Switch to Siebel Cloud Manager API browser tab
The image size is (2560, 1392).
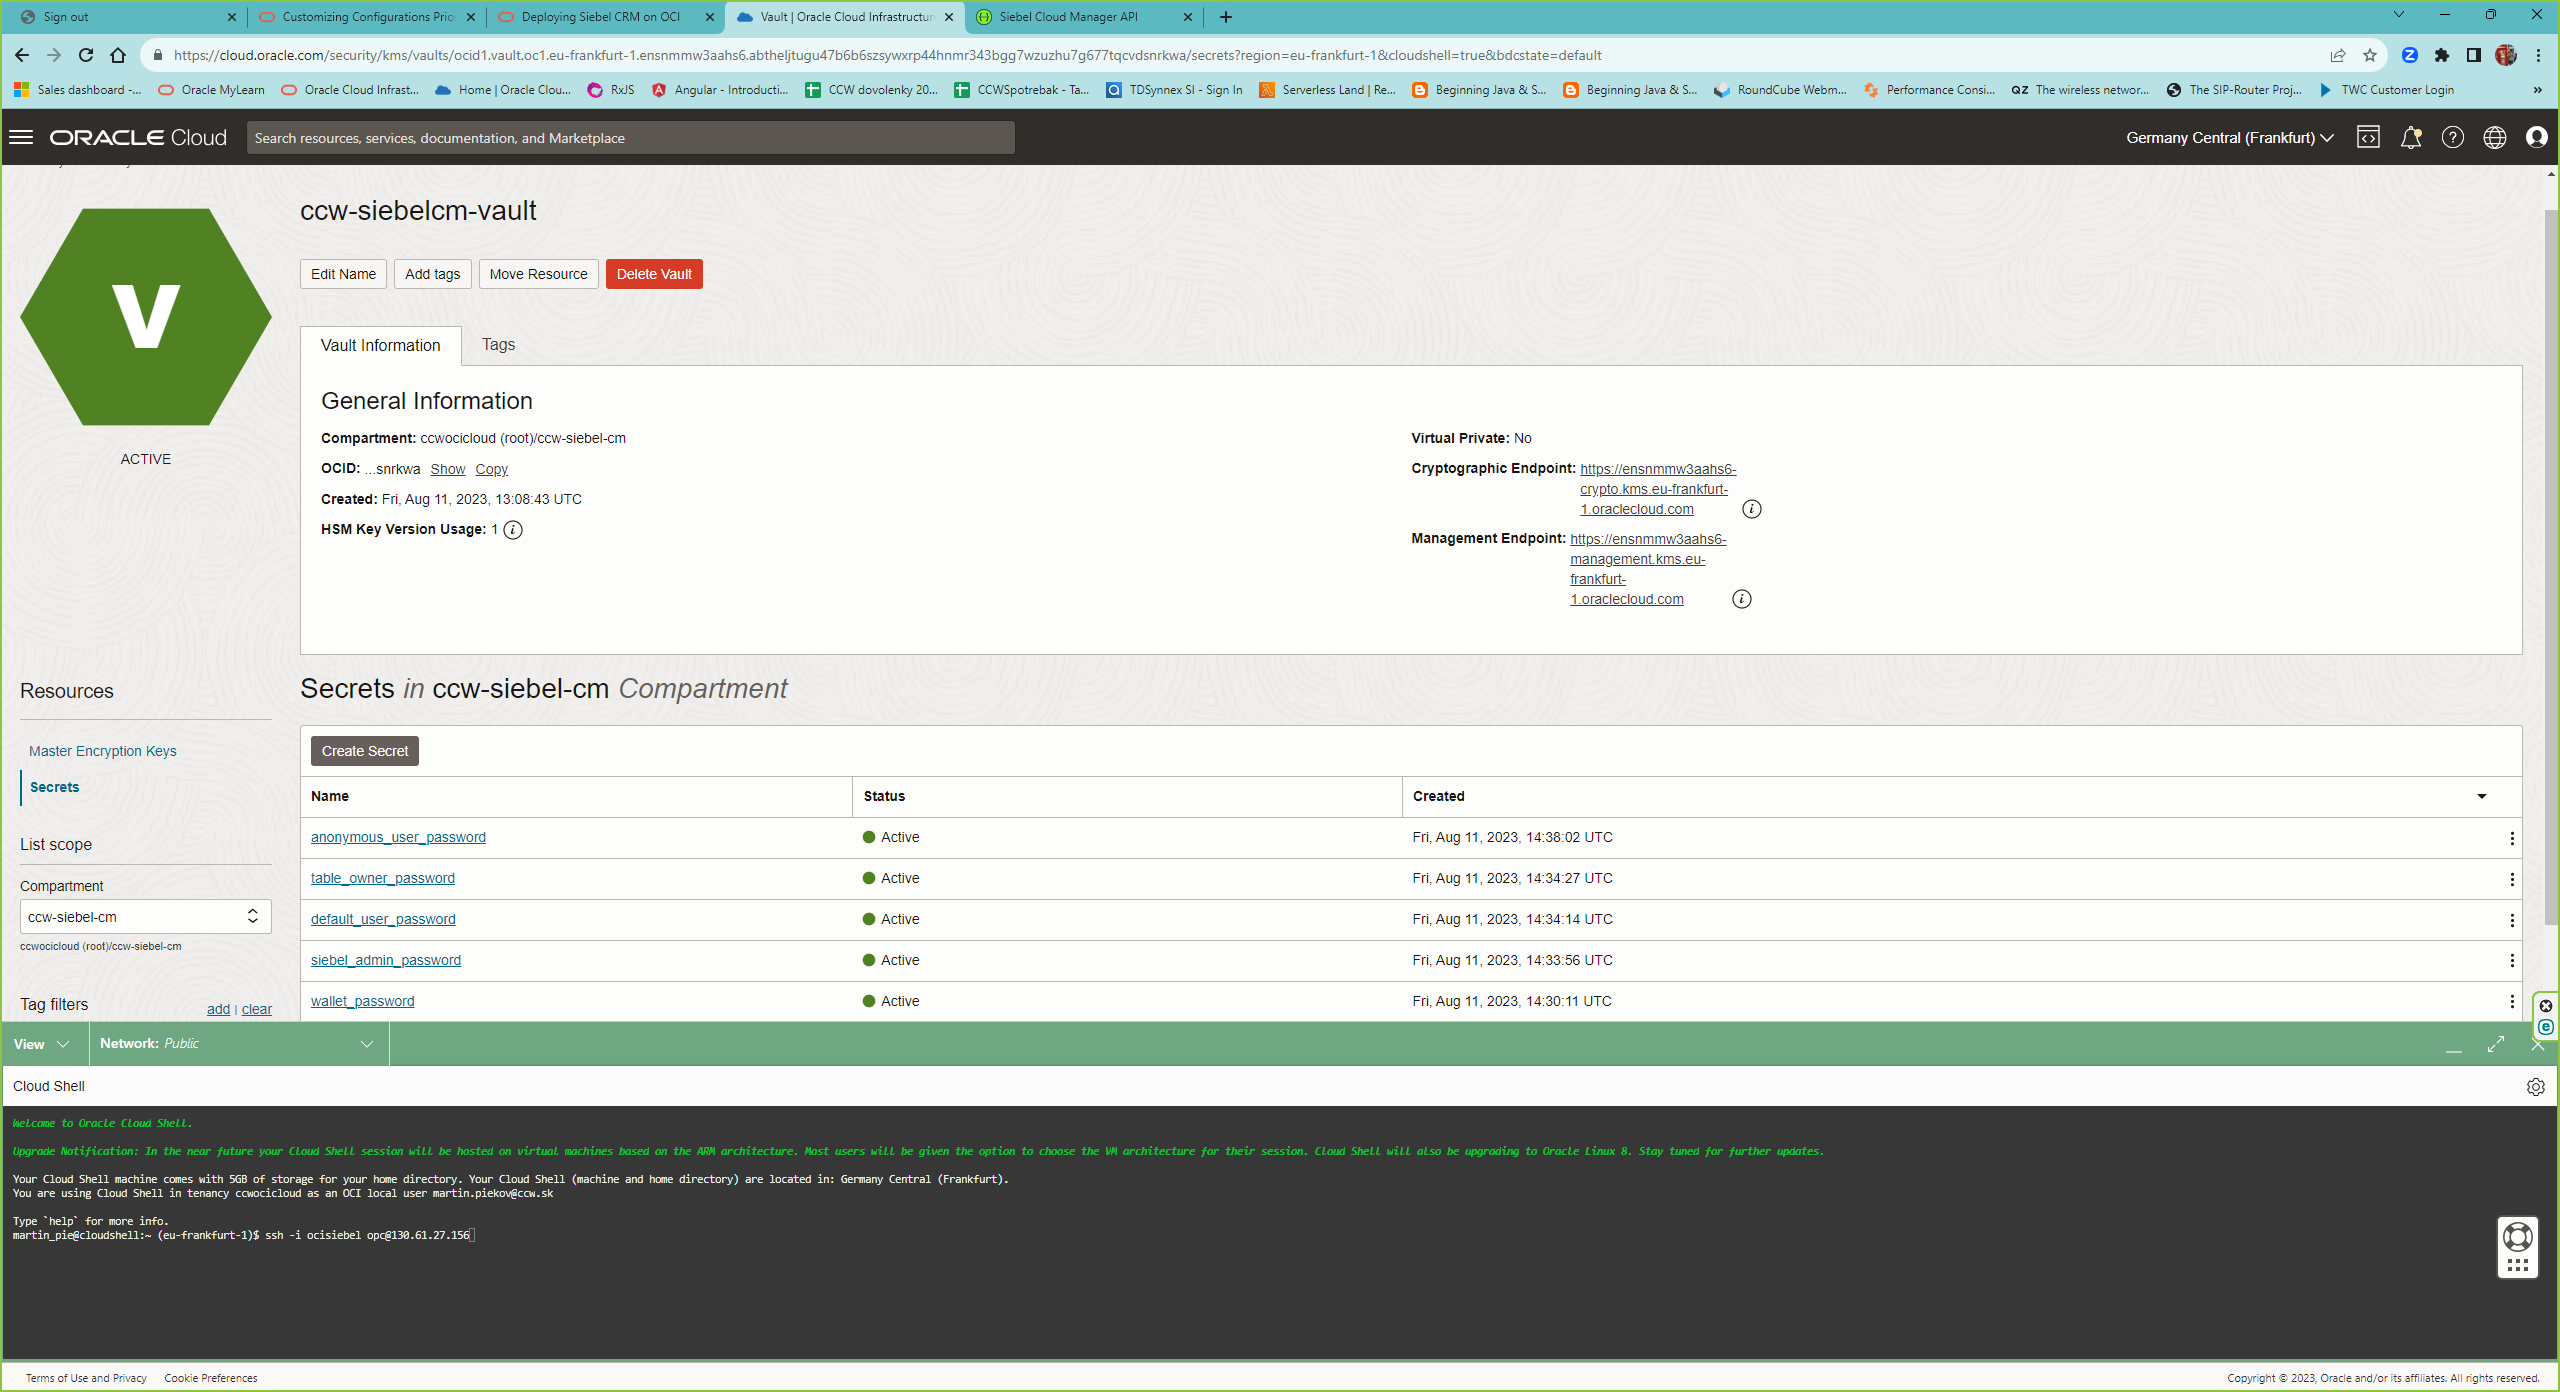(1084, 17)
